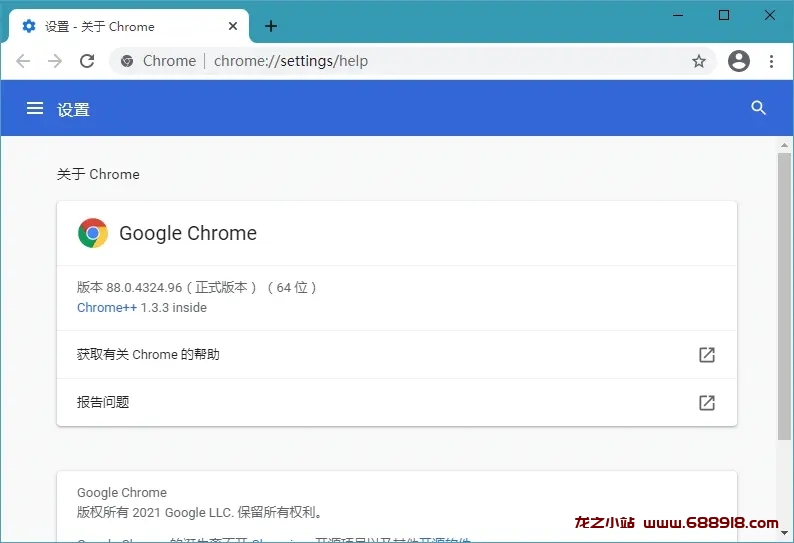794x543 pixels.
Task: Click the Chrome++ link
Action: click(107, 307)
